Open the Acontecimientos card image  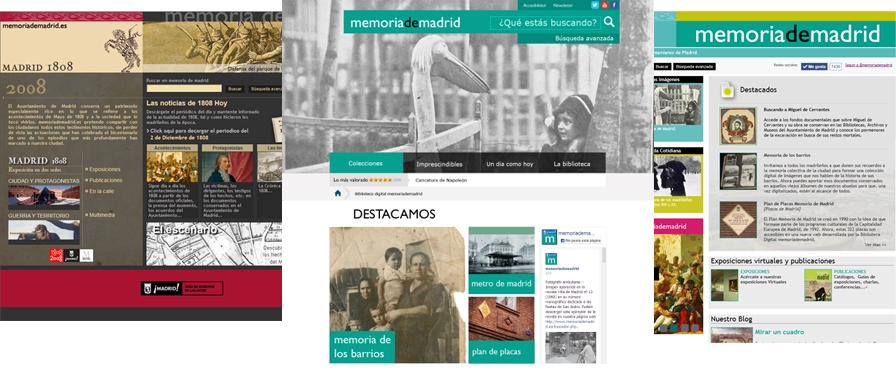pyautogui.click(x=173, y=167)
